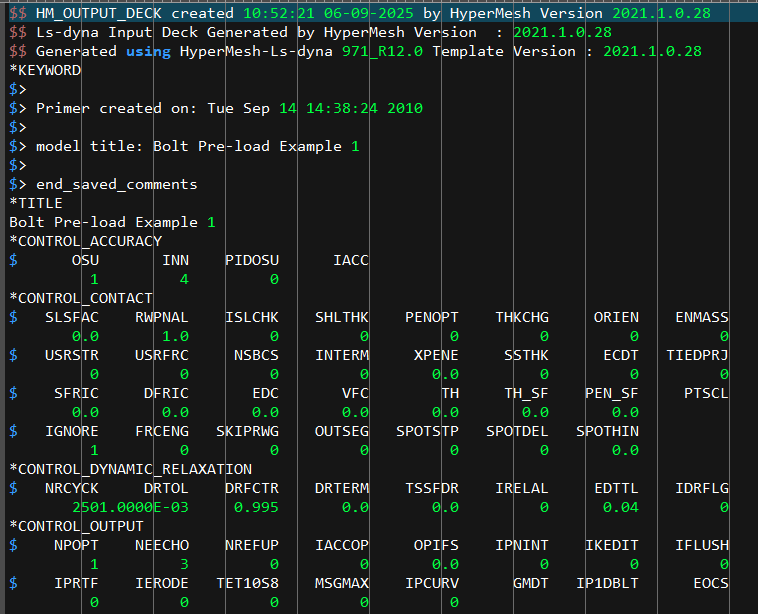Click the SPOTHIN header
This screenshot has height=614, width=758.
coord(608,431)
